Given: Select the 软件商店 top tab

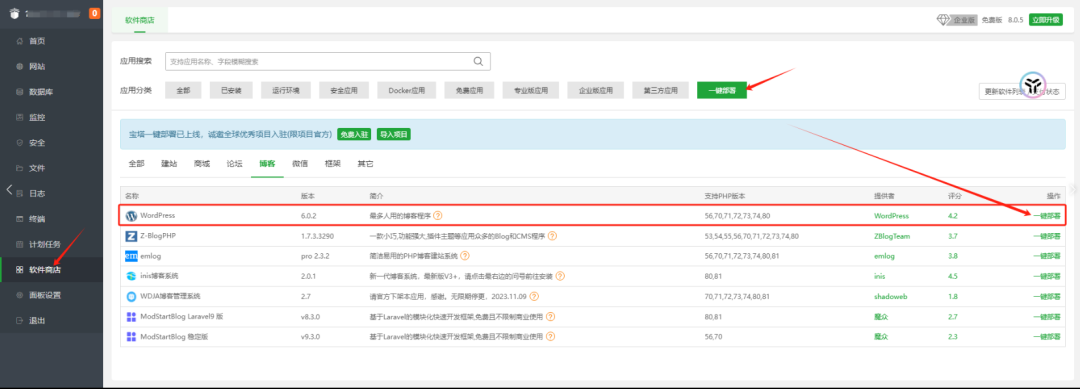Looking at the screenshot, I should (140, 21).
